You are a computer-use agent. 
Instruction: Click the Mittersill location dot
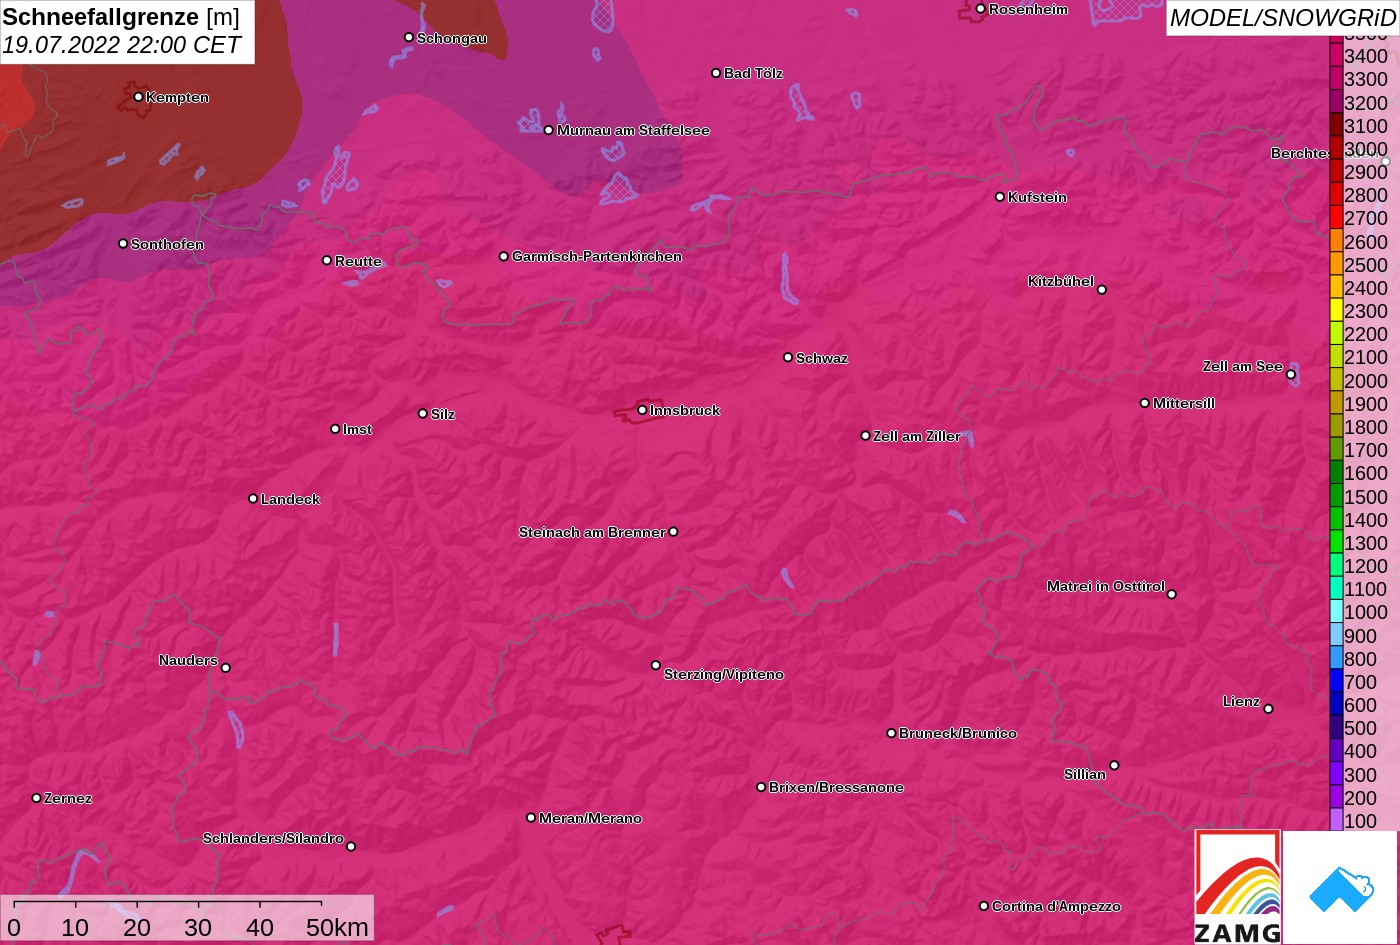[1145, 403]
